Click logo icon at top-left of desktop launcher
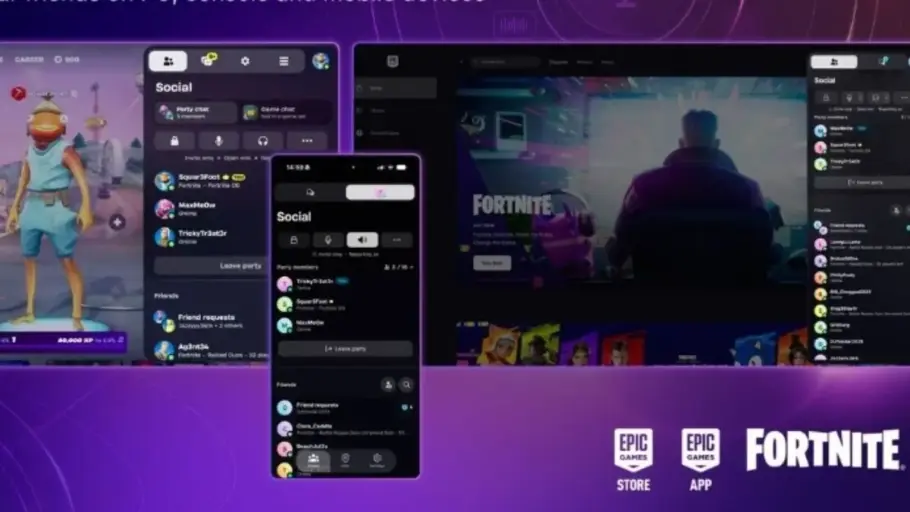Viewport: 910px width, 512px height. point(393,61)
